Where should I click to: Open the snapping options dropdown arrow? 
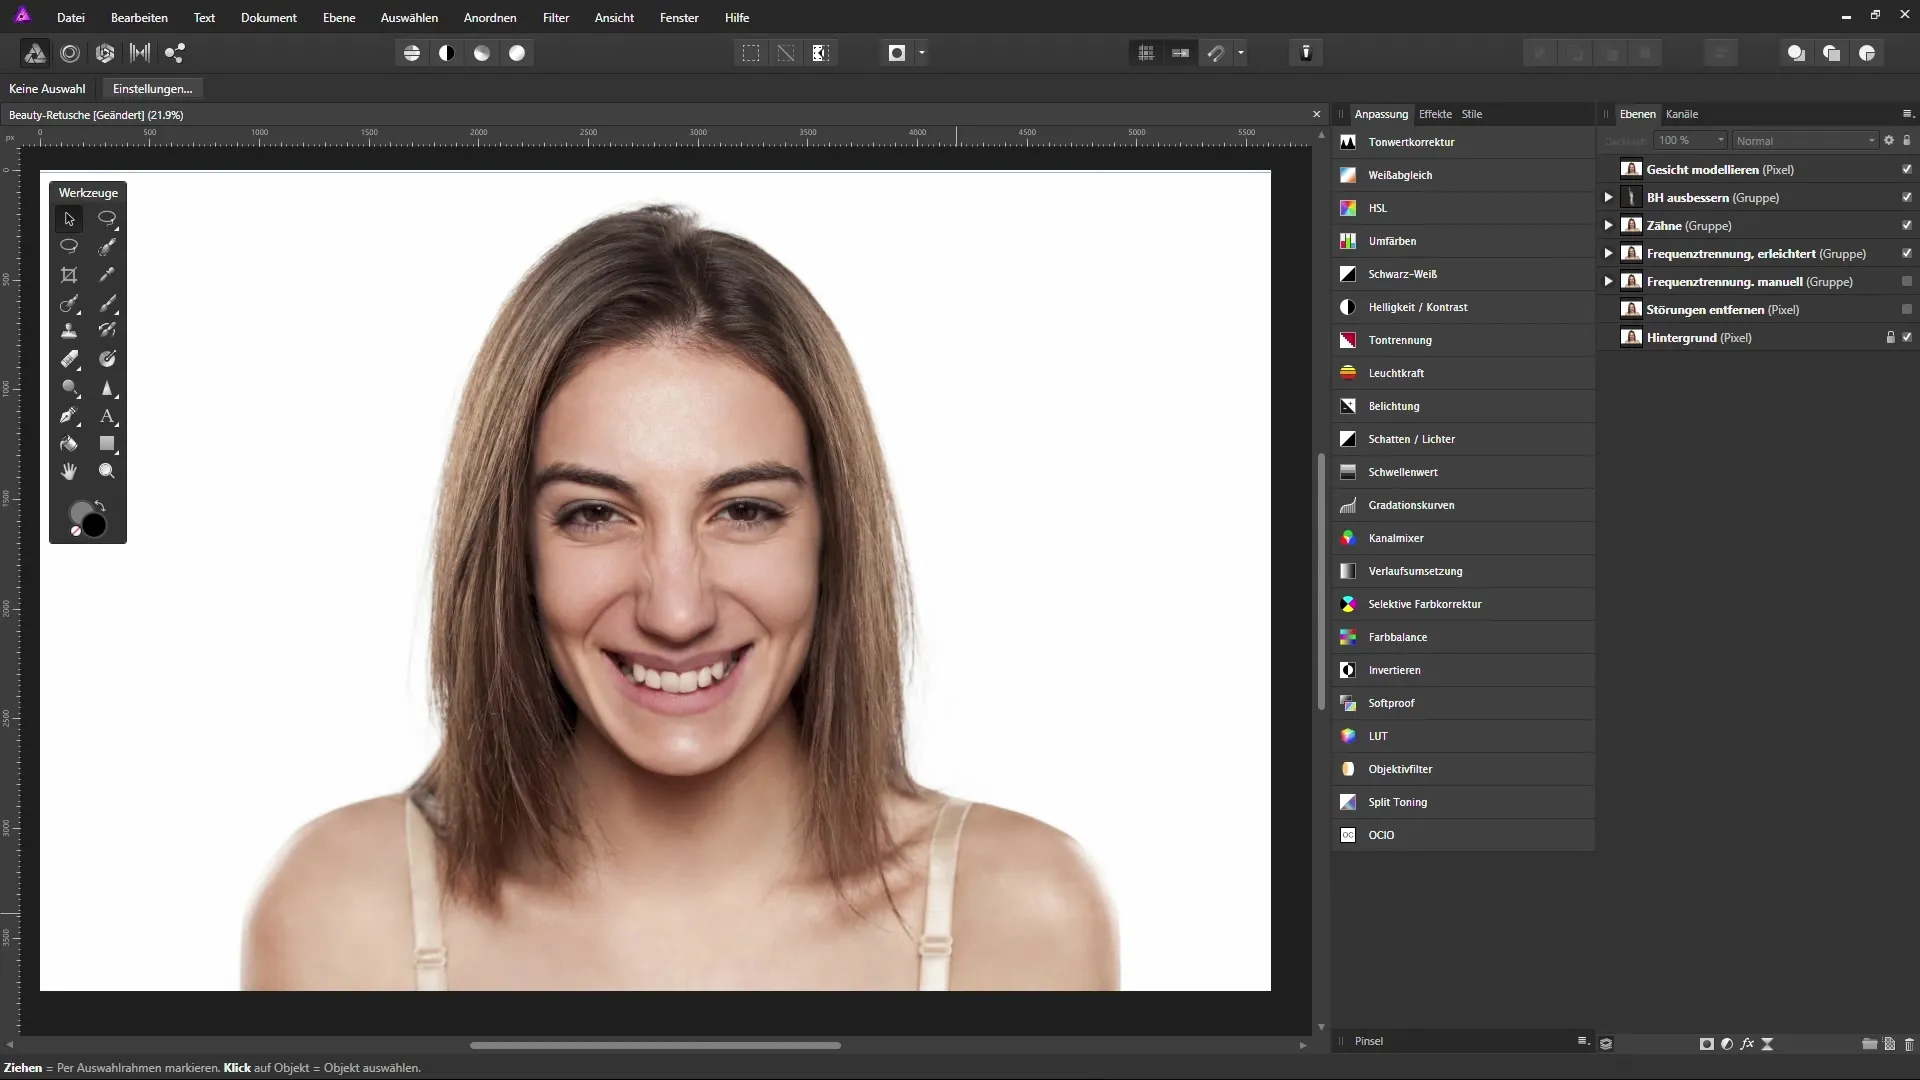coord(1240,53)
